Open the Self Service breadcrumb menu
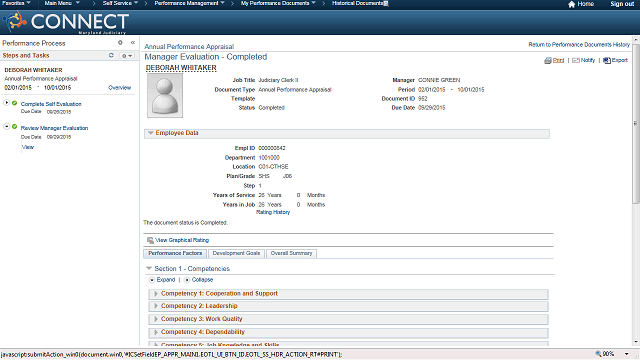The image size is (640, 360). click(x=120, y=3)
